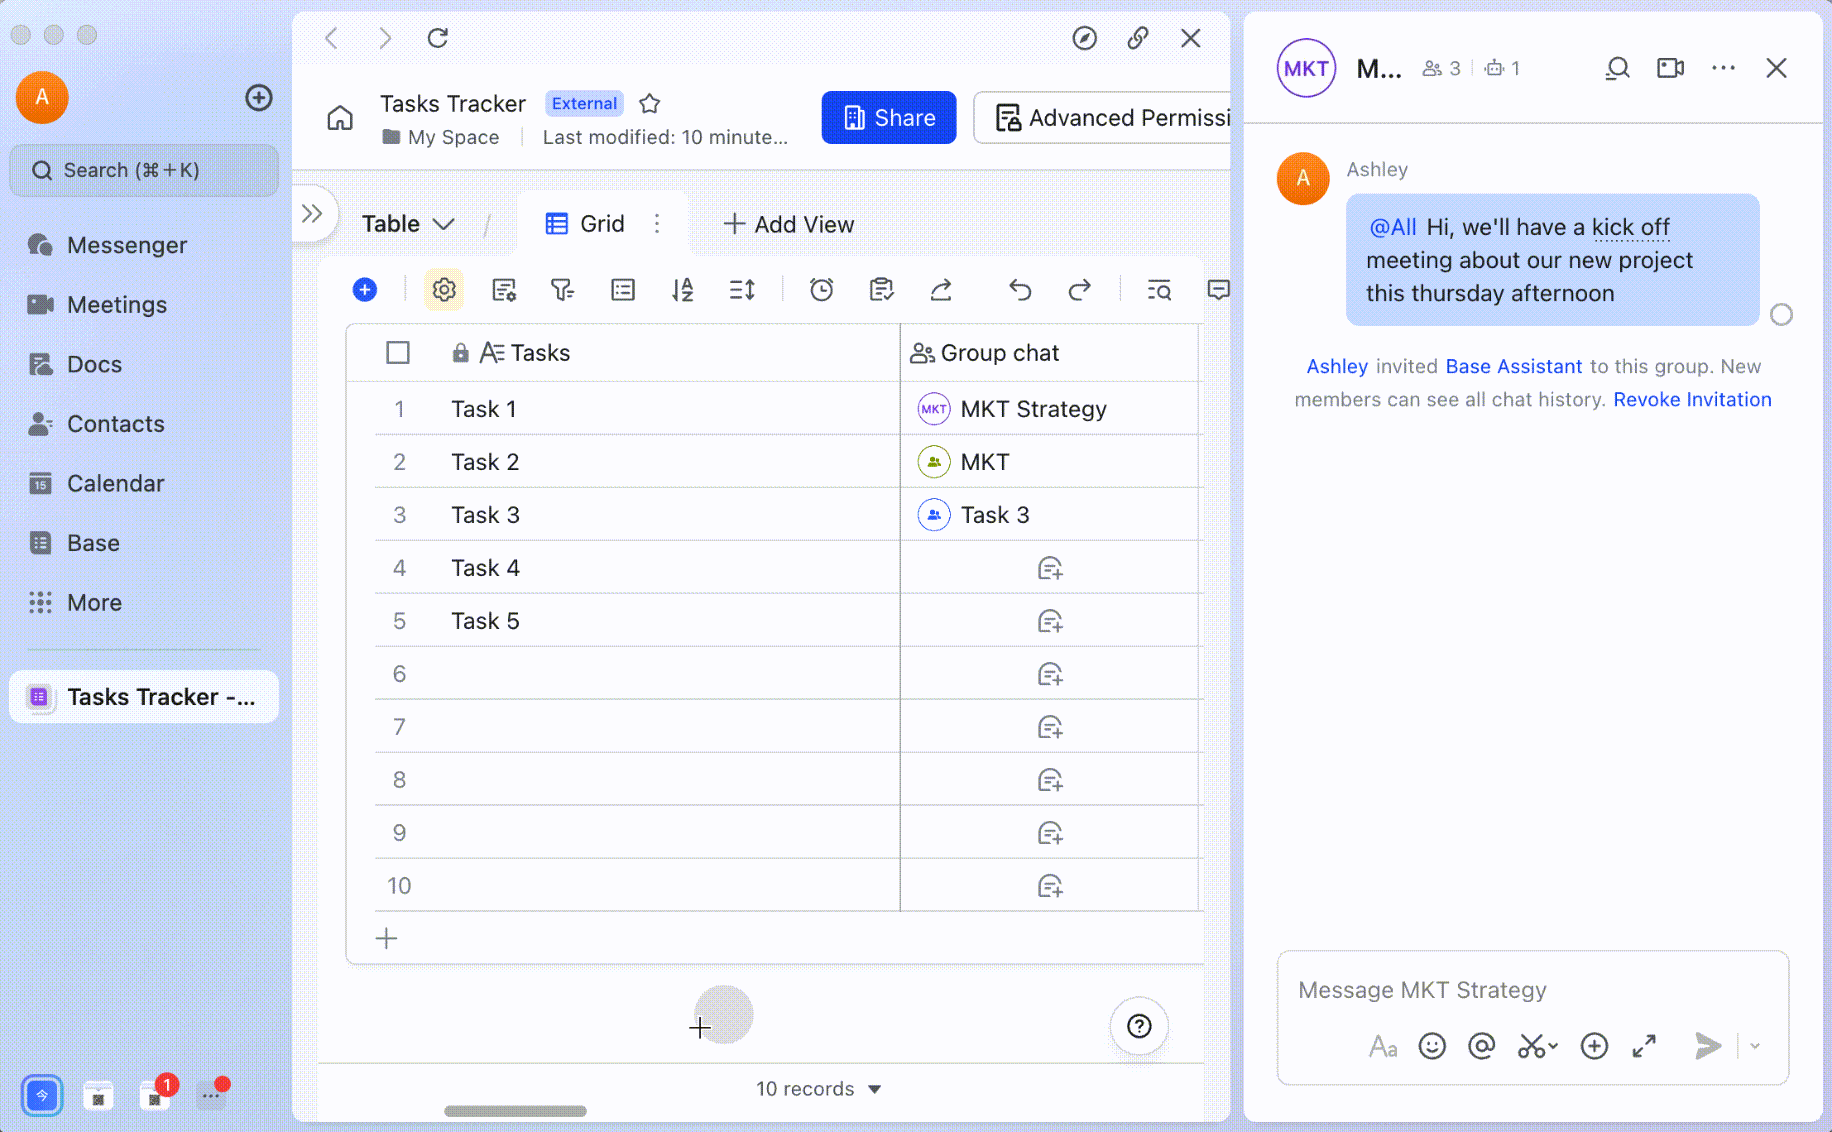1832x1132 pixels.
Task: Start a video call from the chat header
Action: (1669, 68)
